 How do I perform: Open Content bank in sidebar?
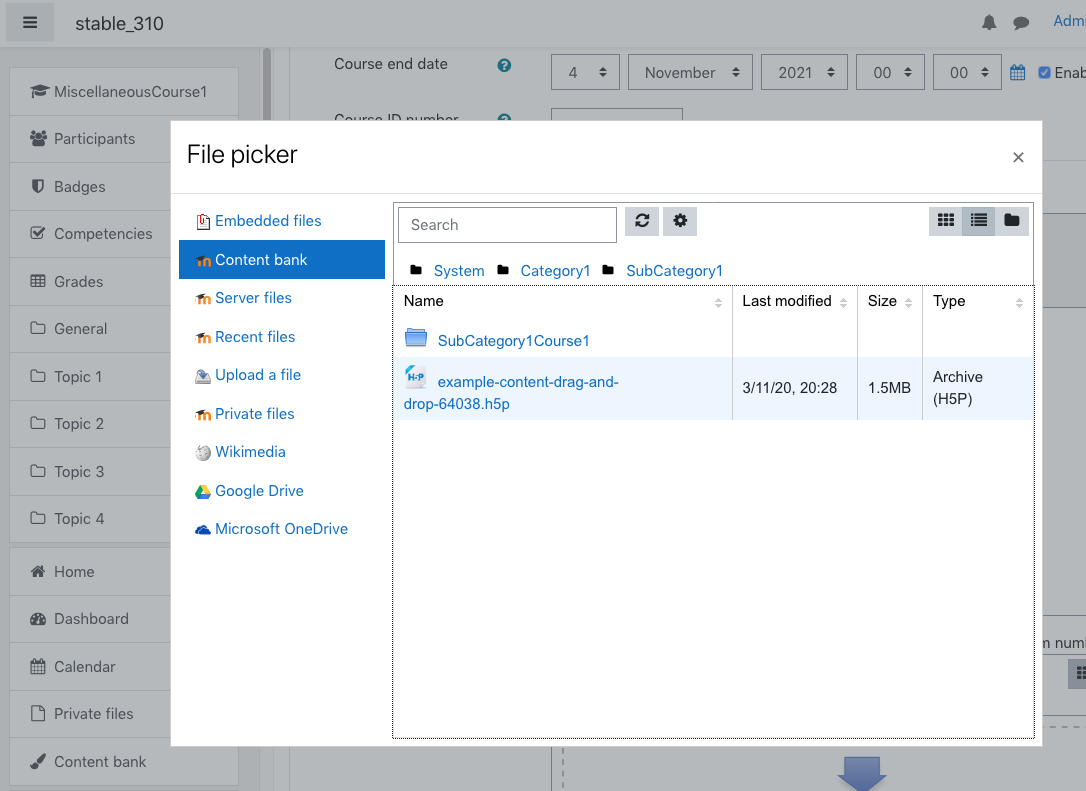(124, 761)
